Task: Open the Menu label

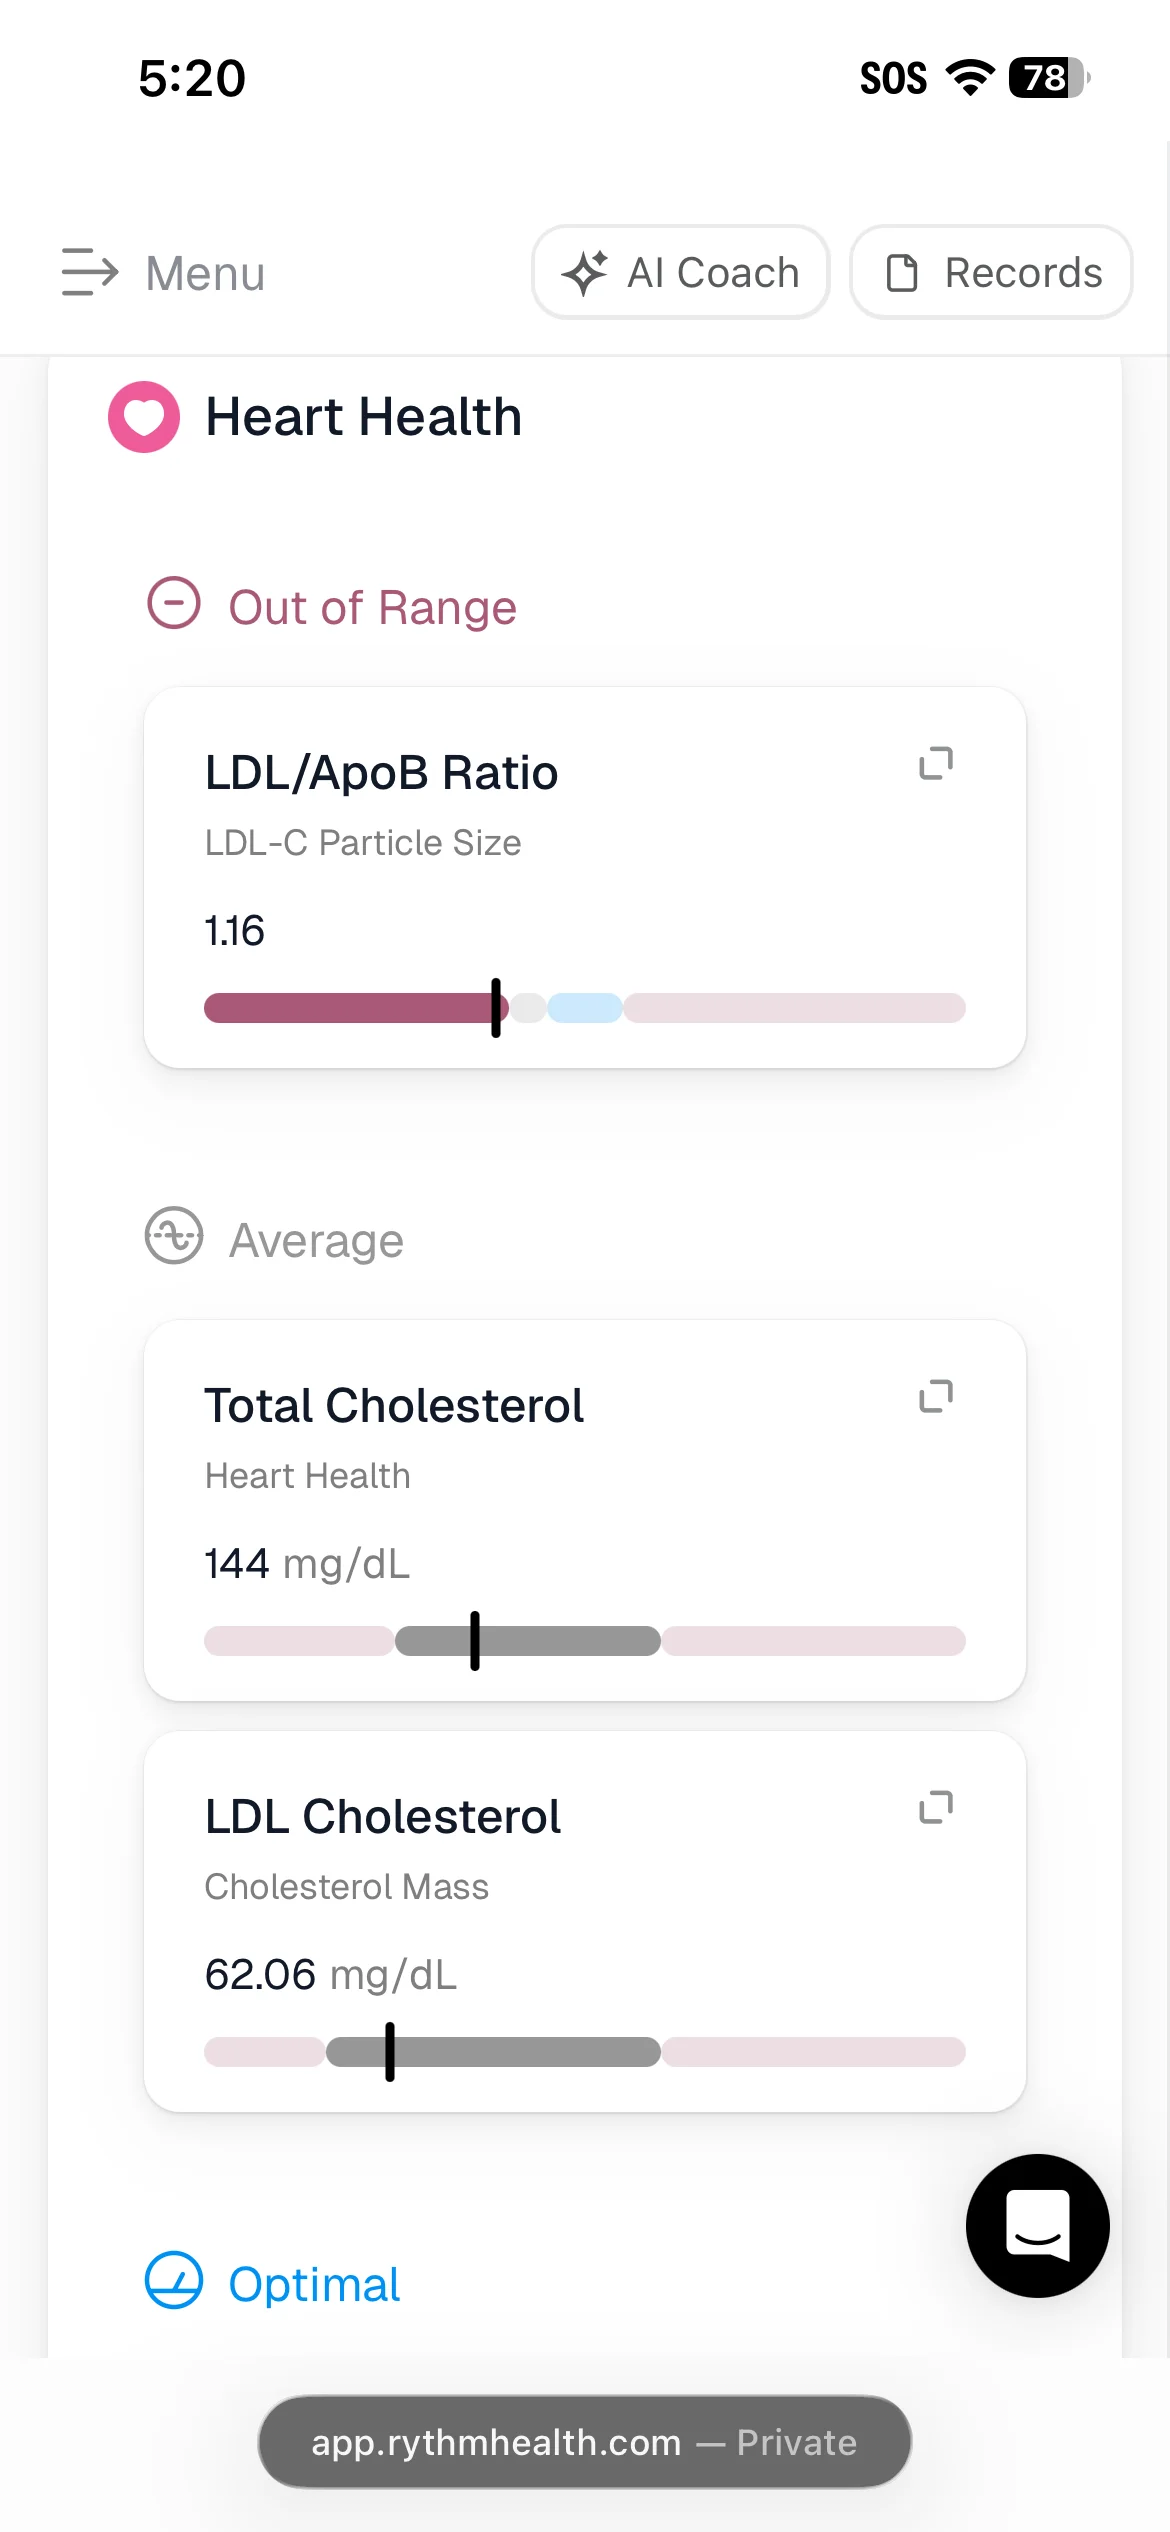Action: click(x=205, y=273)
